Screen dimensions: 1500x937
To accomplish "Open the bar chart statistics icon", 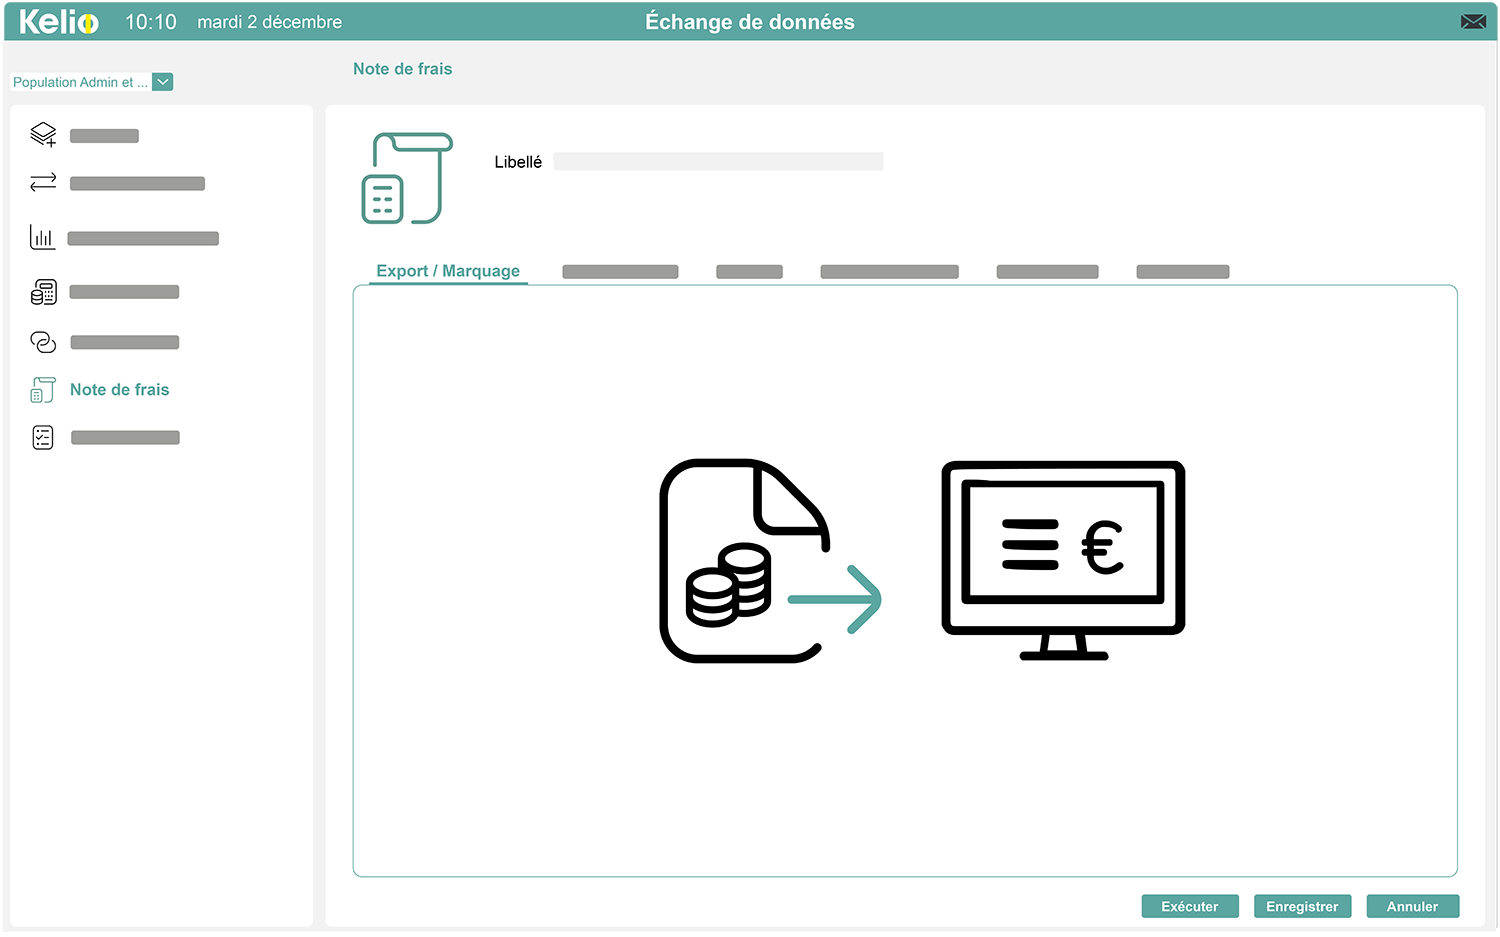I will (x=42, y=237).
